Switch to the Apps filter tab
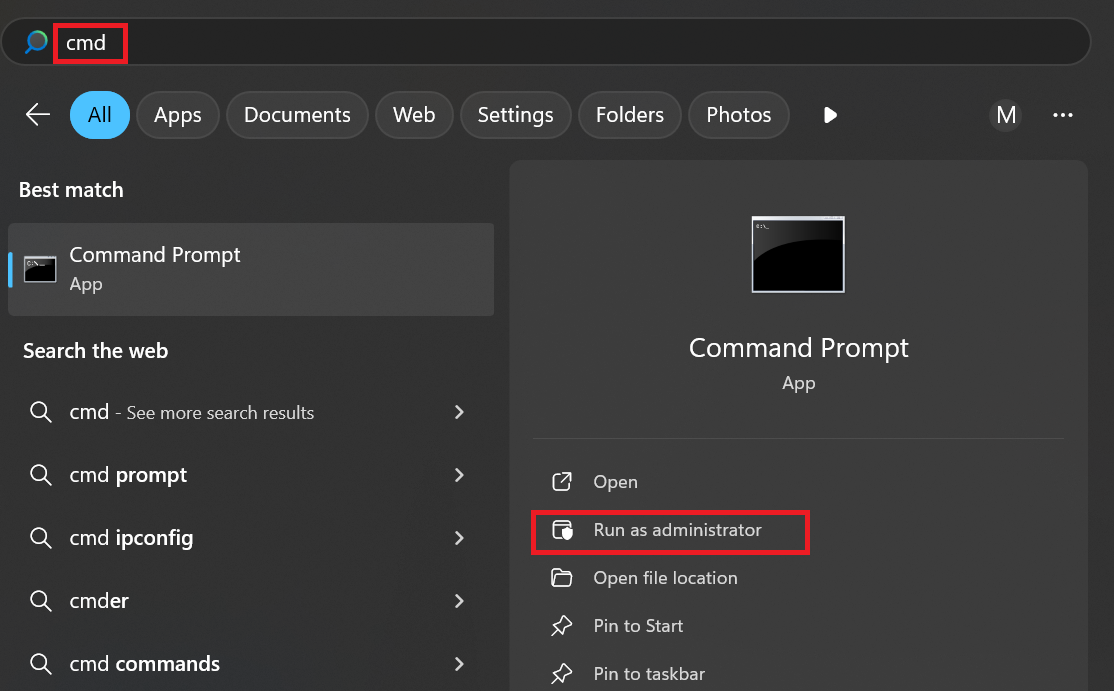The height and width of the screenshot is (691, 1114). pyautogui.click(x=178, y=114)
